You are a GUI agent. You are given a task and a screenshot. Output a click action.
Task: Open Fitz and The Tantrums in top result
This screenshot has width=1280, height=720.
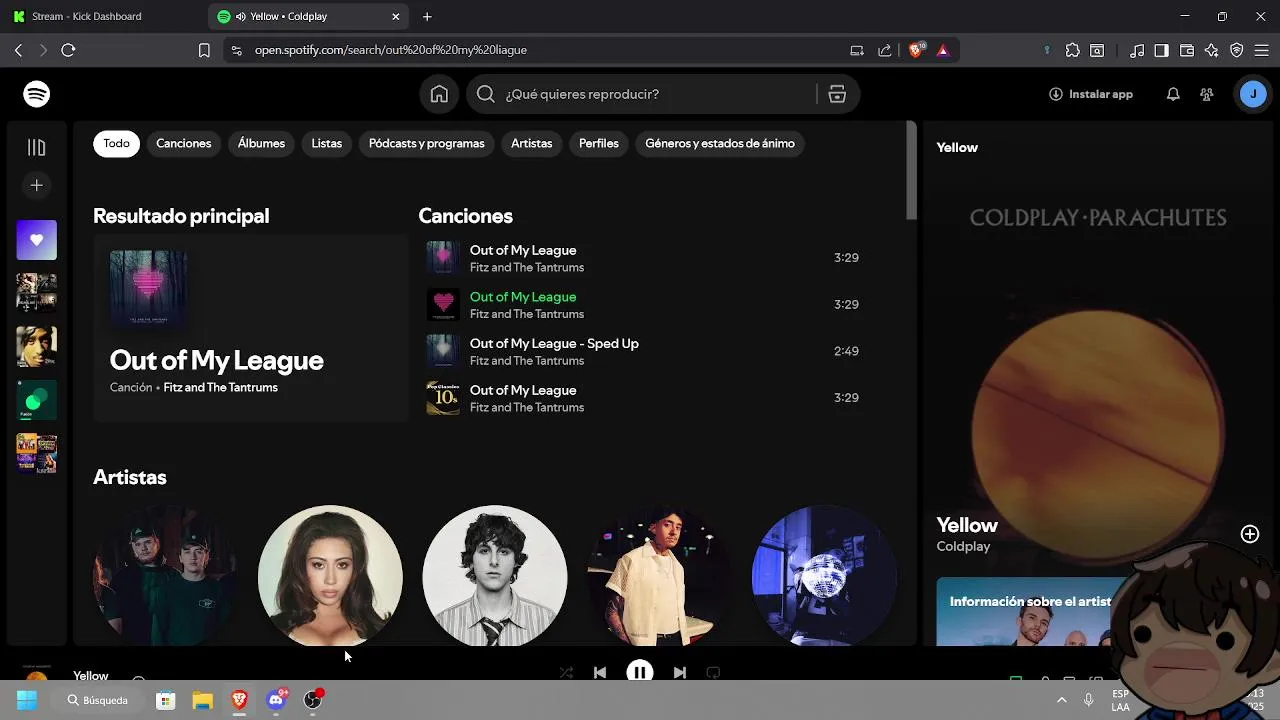coord(220,387)
